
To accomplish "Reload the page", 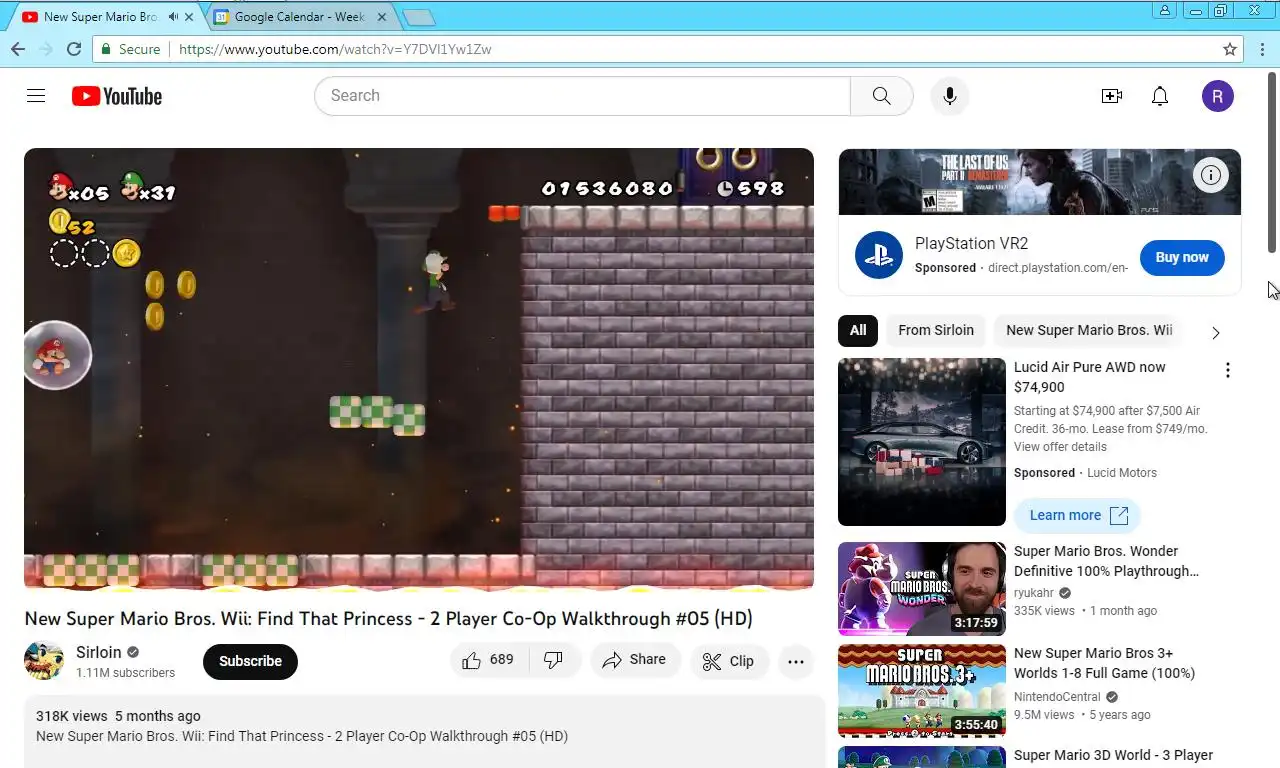I will click(x=73, y=49).
